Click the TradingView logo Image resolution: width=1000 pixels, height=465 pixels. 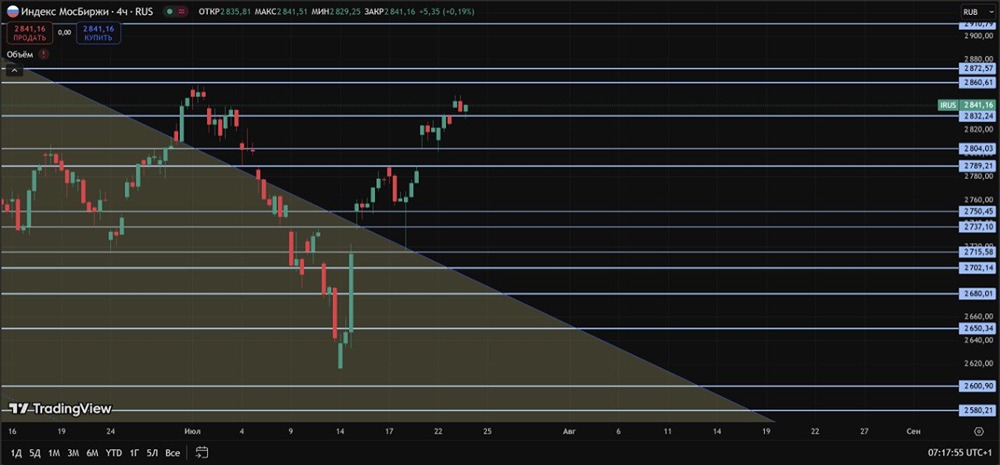click(61, 409)
